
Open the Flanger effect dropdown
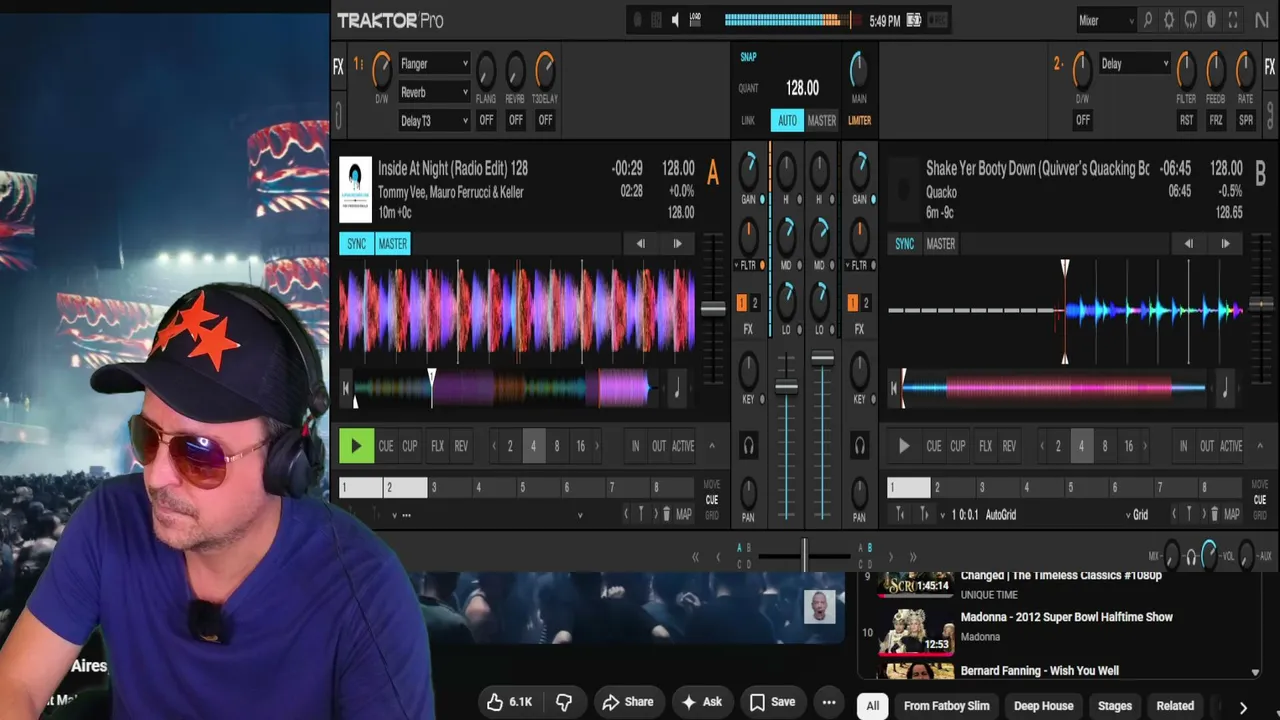coord(434,64)
